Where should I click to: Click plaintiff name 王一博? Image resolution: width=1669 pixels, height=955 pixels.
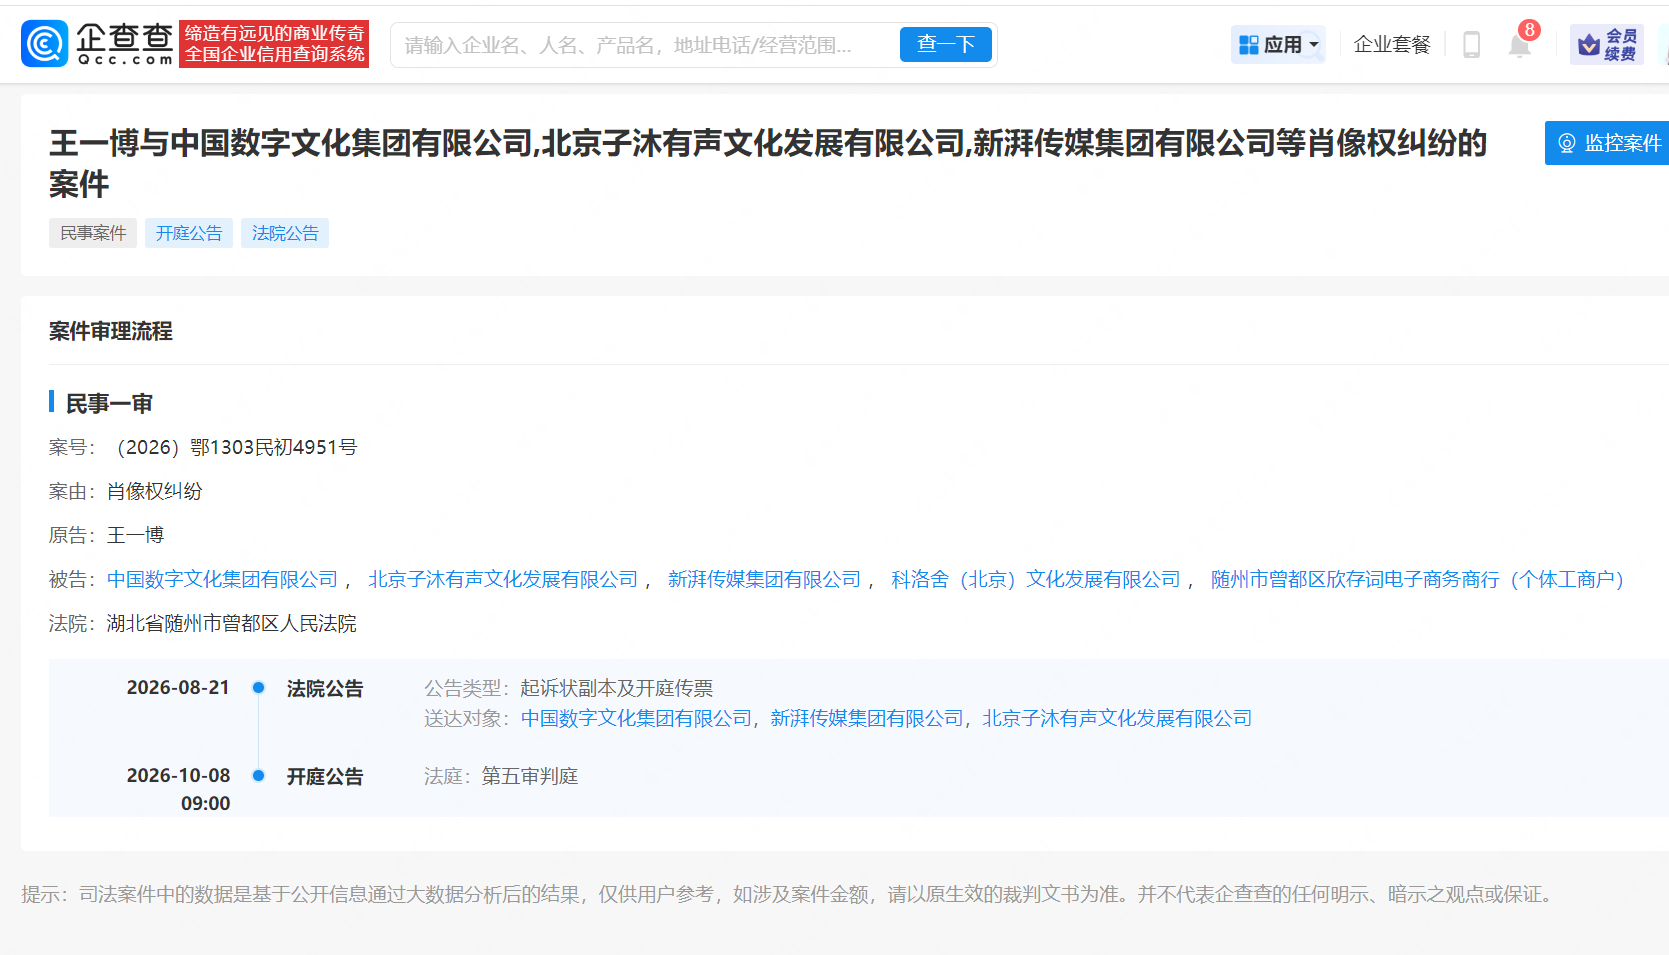pos(135,535)
